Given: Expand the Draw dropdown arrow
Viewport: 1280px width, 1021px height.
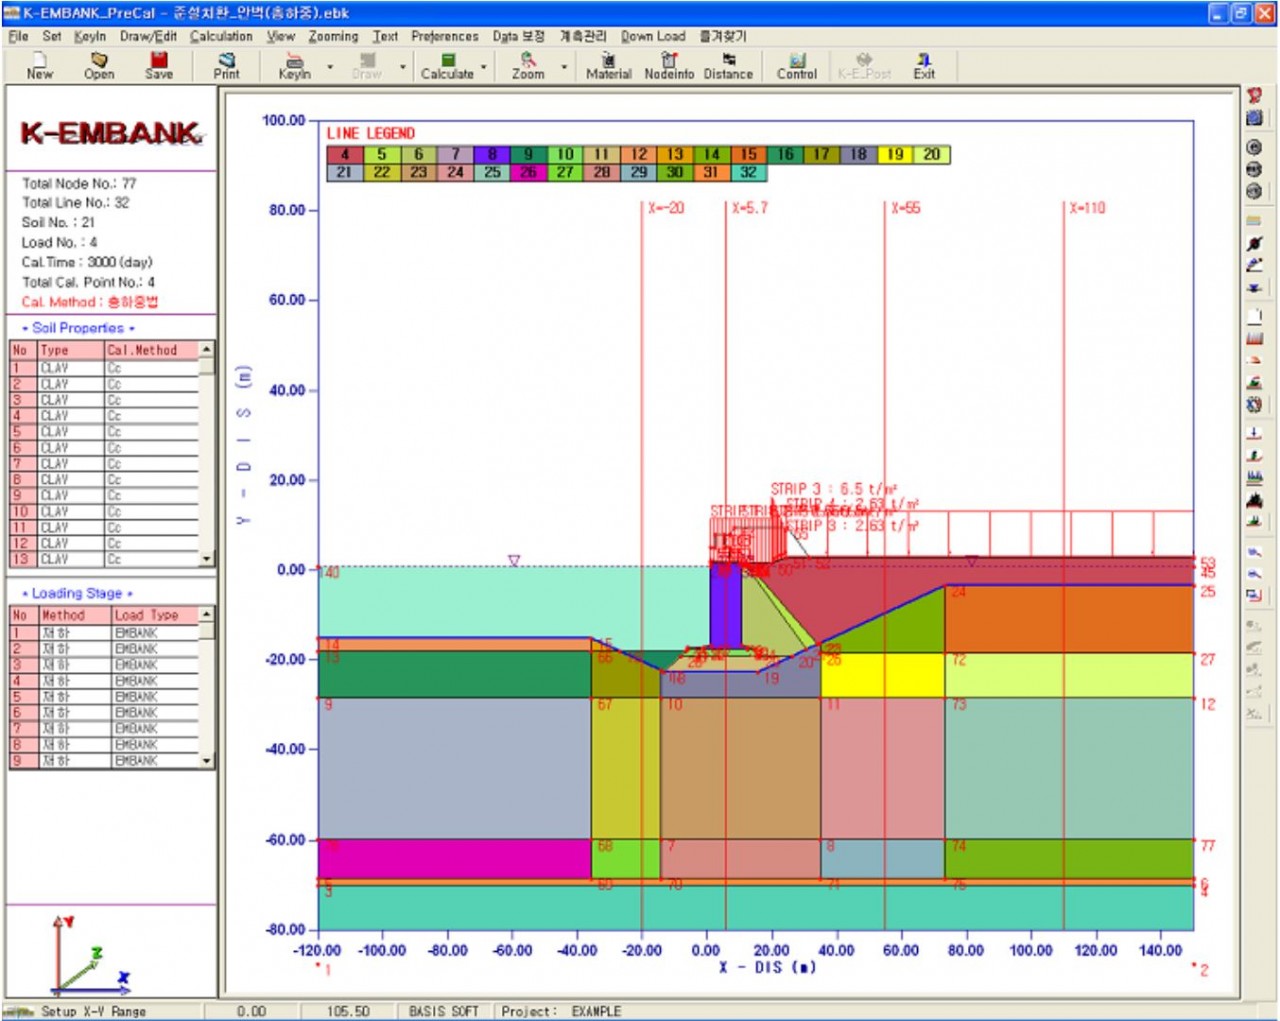Looking at the screenshot, I should click(x=403, y=68).
